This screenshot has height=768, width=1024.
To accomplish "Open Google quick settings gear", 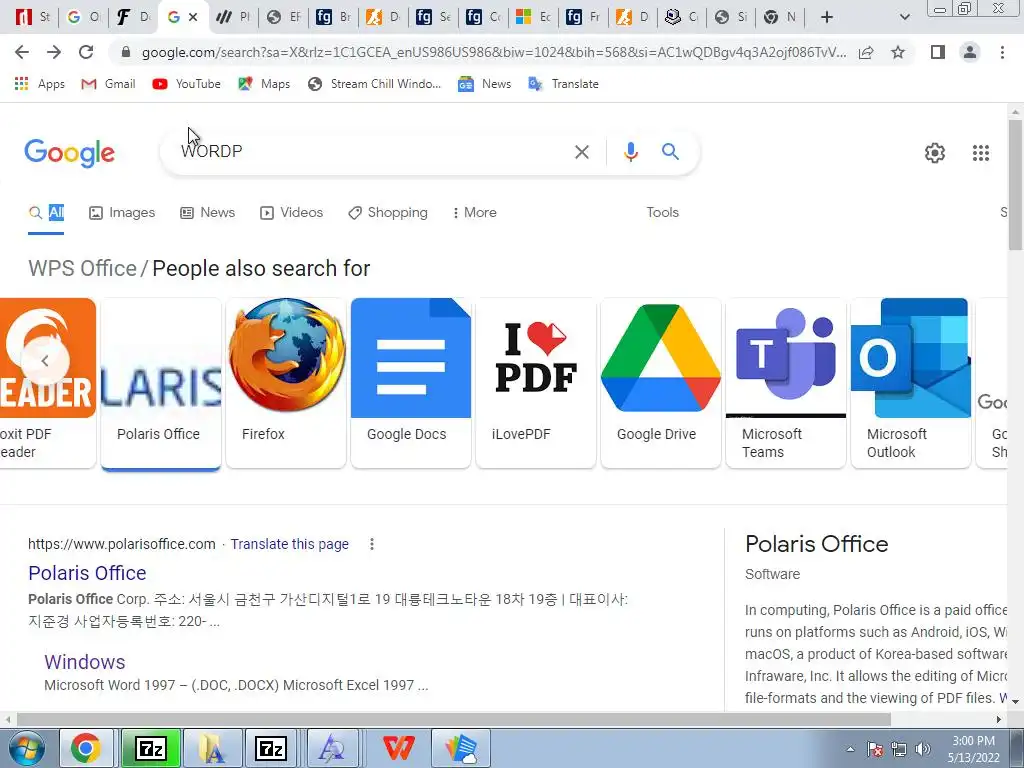I will [935, 153].
